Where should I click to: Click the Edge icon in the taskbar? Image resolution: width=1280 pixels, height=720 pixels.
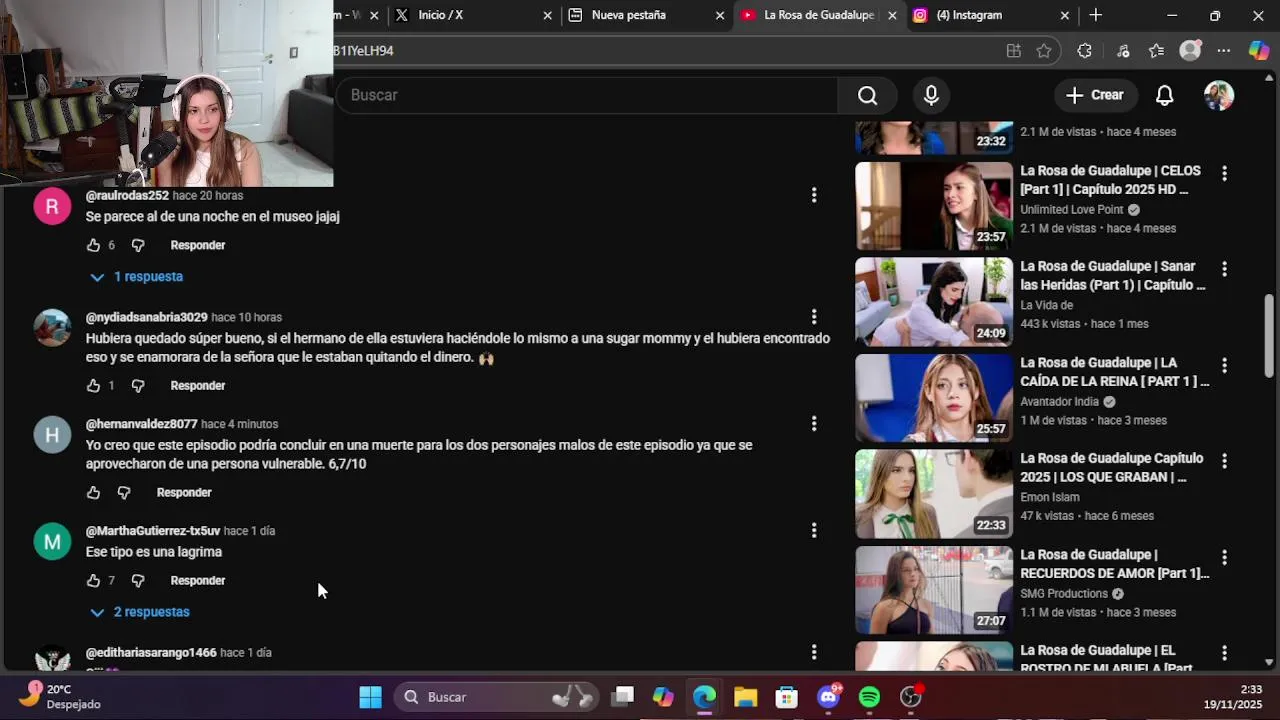click(x=704, y=697)
